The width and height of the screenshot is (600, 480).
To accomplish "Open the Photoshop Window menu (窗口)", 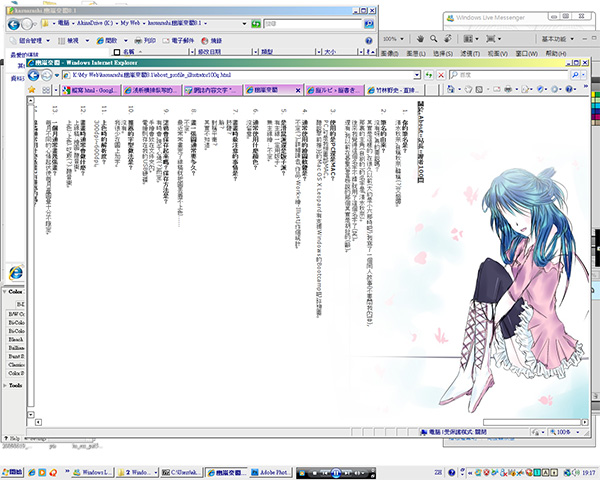I will click(x=527, y=54).
